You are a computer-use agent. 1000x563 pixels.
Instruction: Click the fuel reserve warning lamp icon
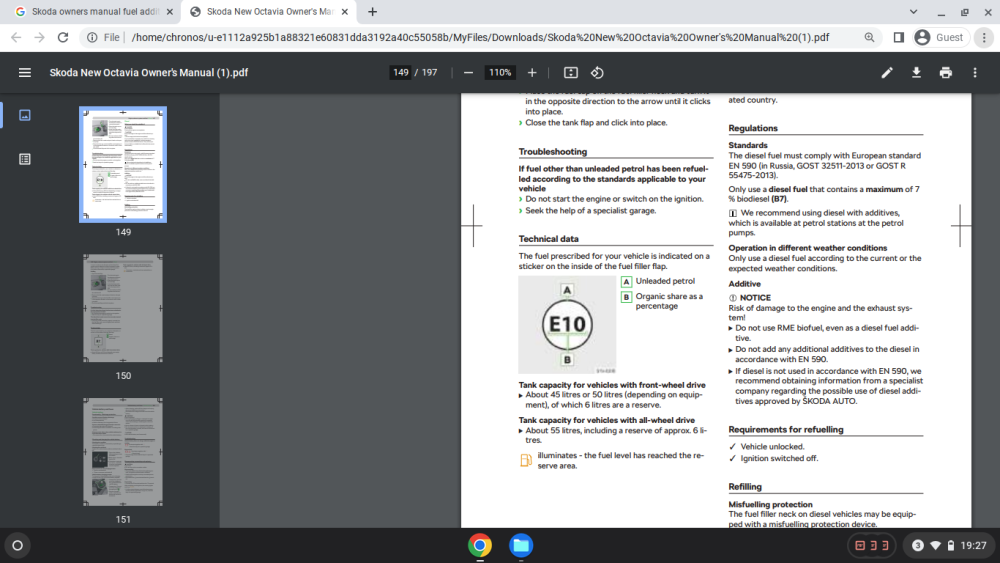tap(526, 460)
